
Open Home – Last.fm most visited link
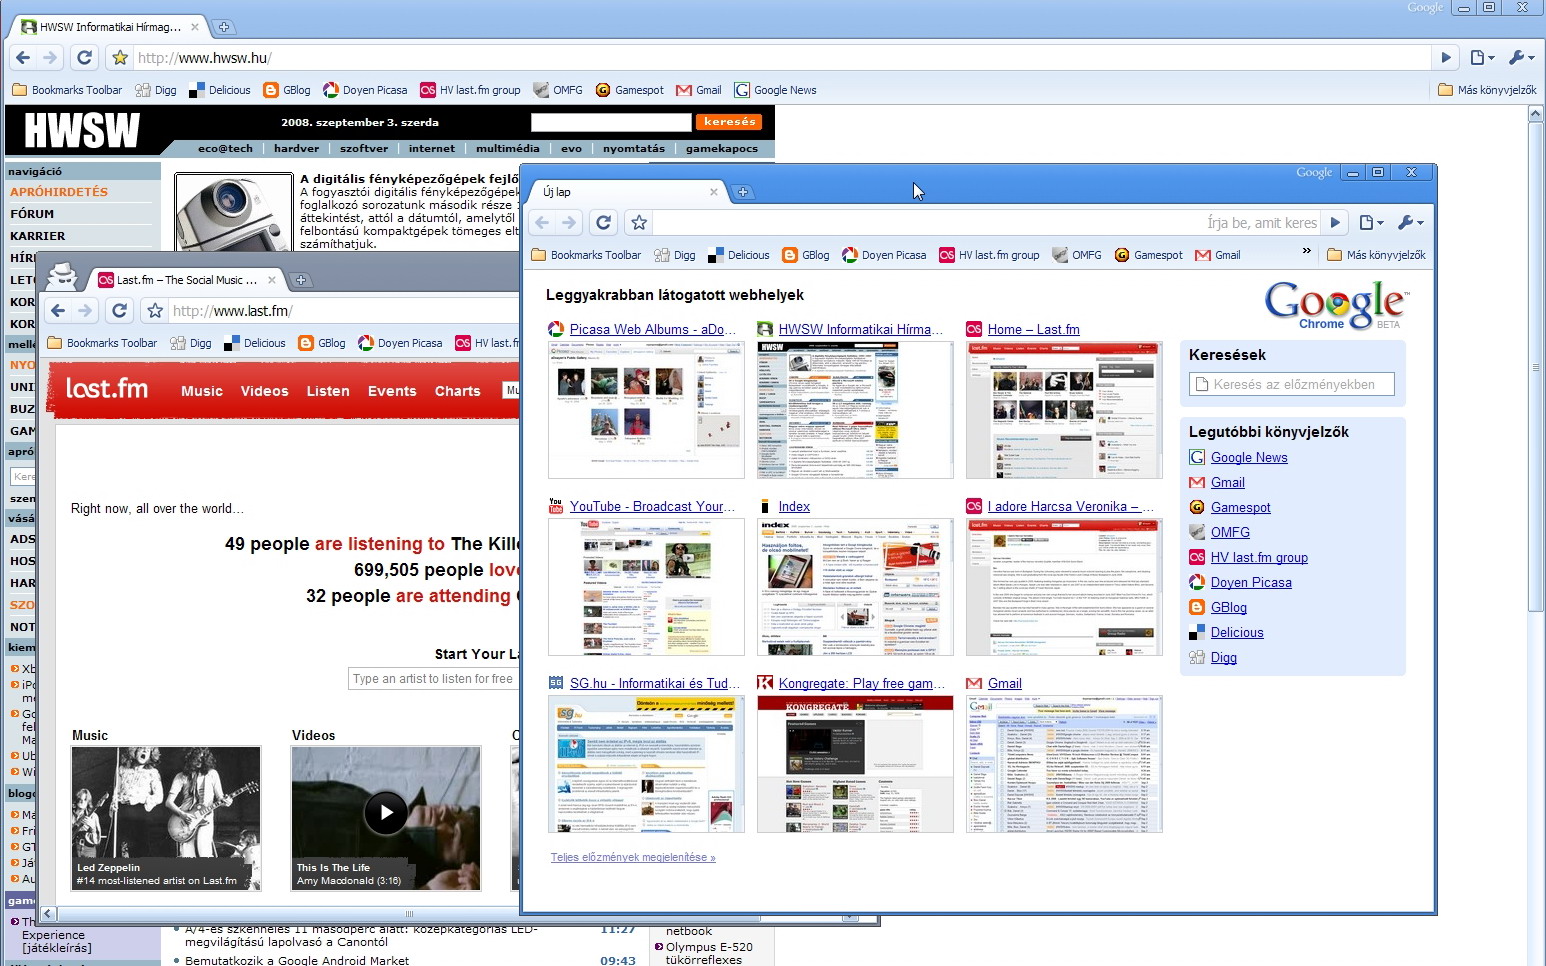[1033, 329]
